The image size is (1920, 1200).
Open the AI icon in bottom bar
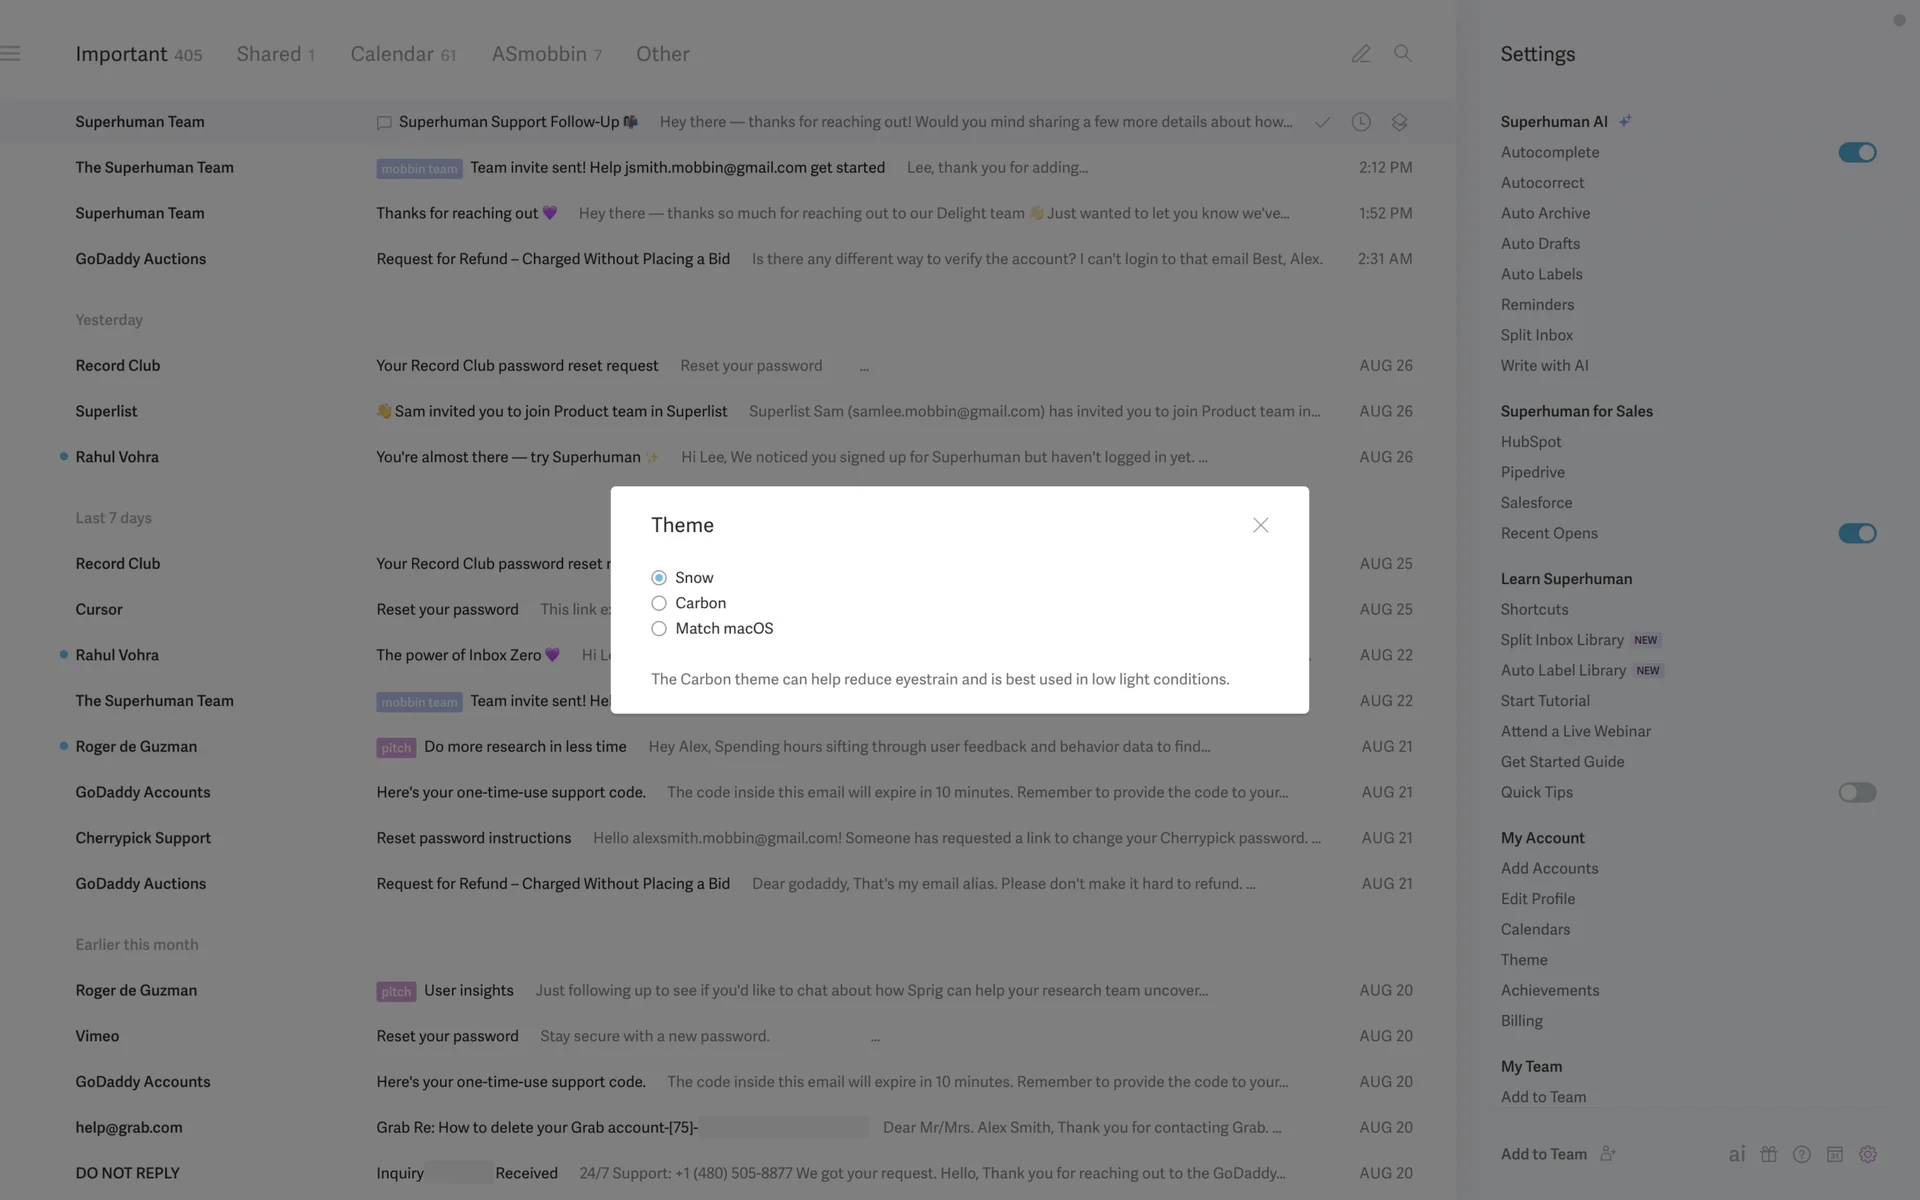click(x=1737, y=1154)
